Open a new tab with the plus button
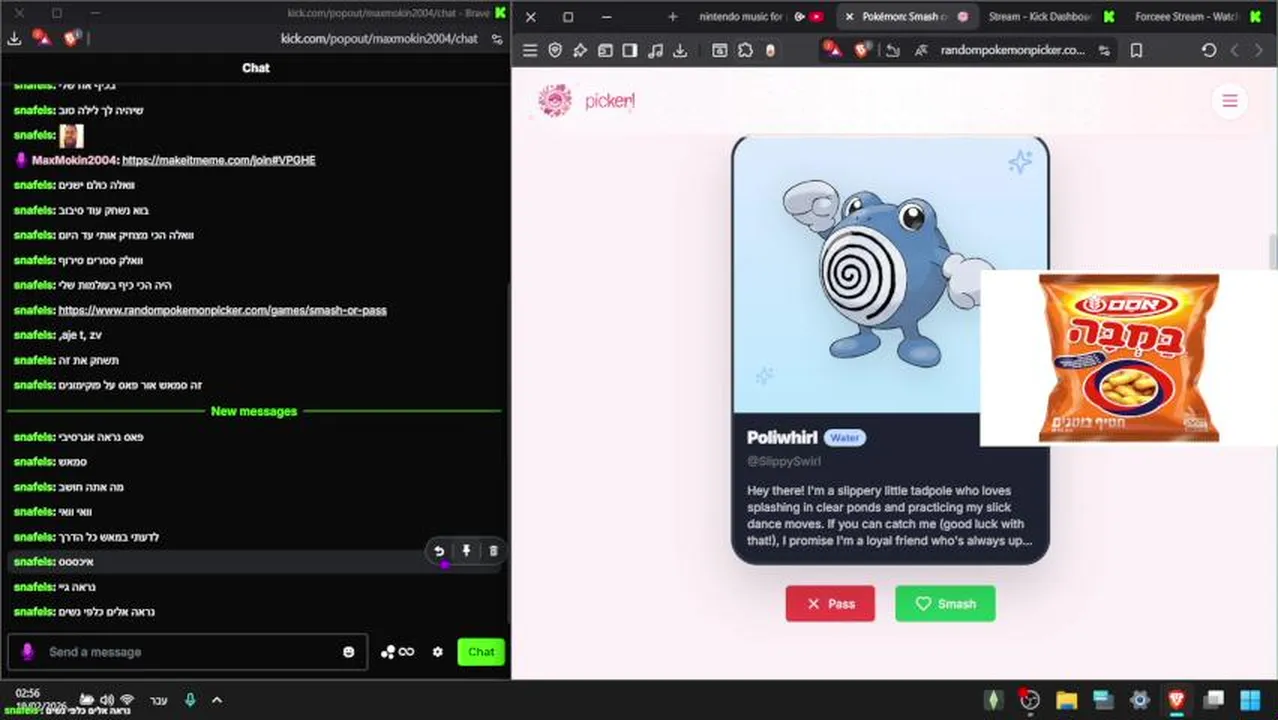The image size is (1278, 720). 673,17
